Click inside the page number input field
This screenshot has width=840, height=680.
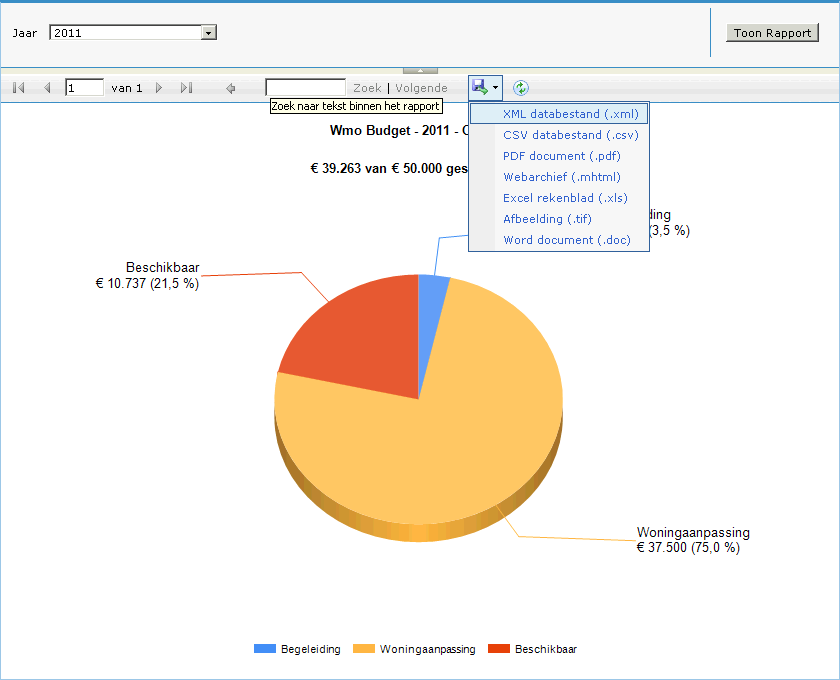point(84,87)
